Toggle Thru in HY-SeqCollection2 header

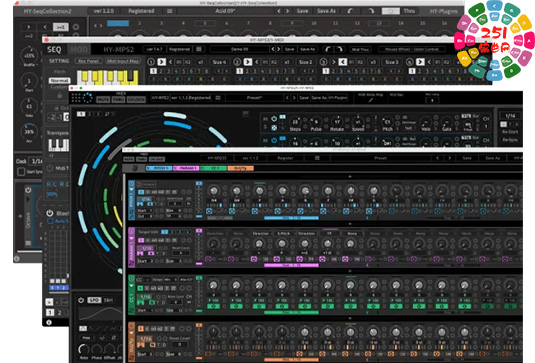point(409,11)
